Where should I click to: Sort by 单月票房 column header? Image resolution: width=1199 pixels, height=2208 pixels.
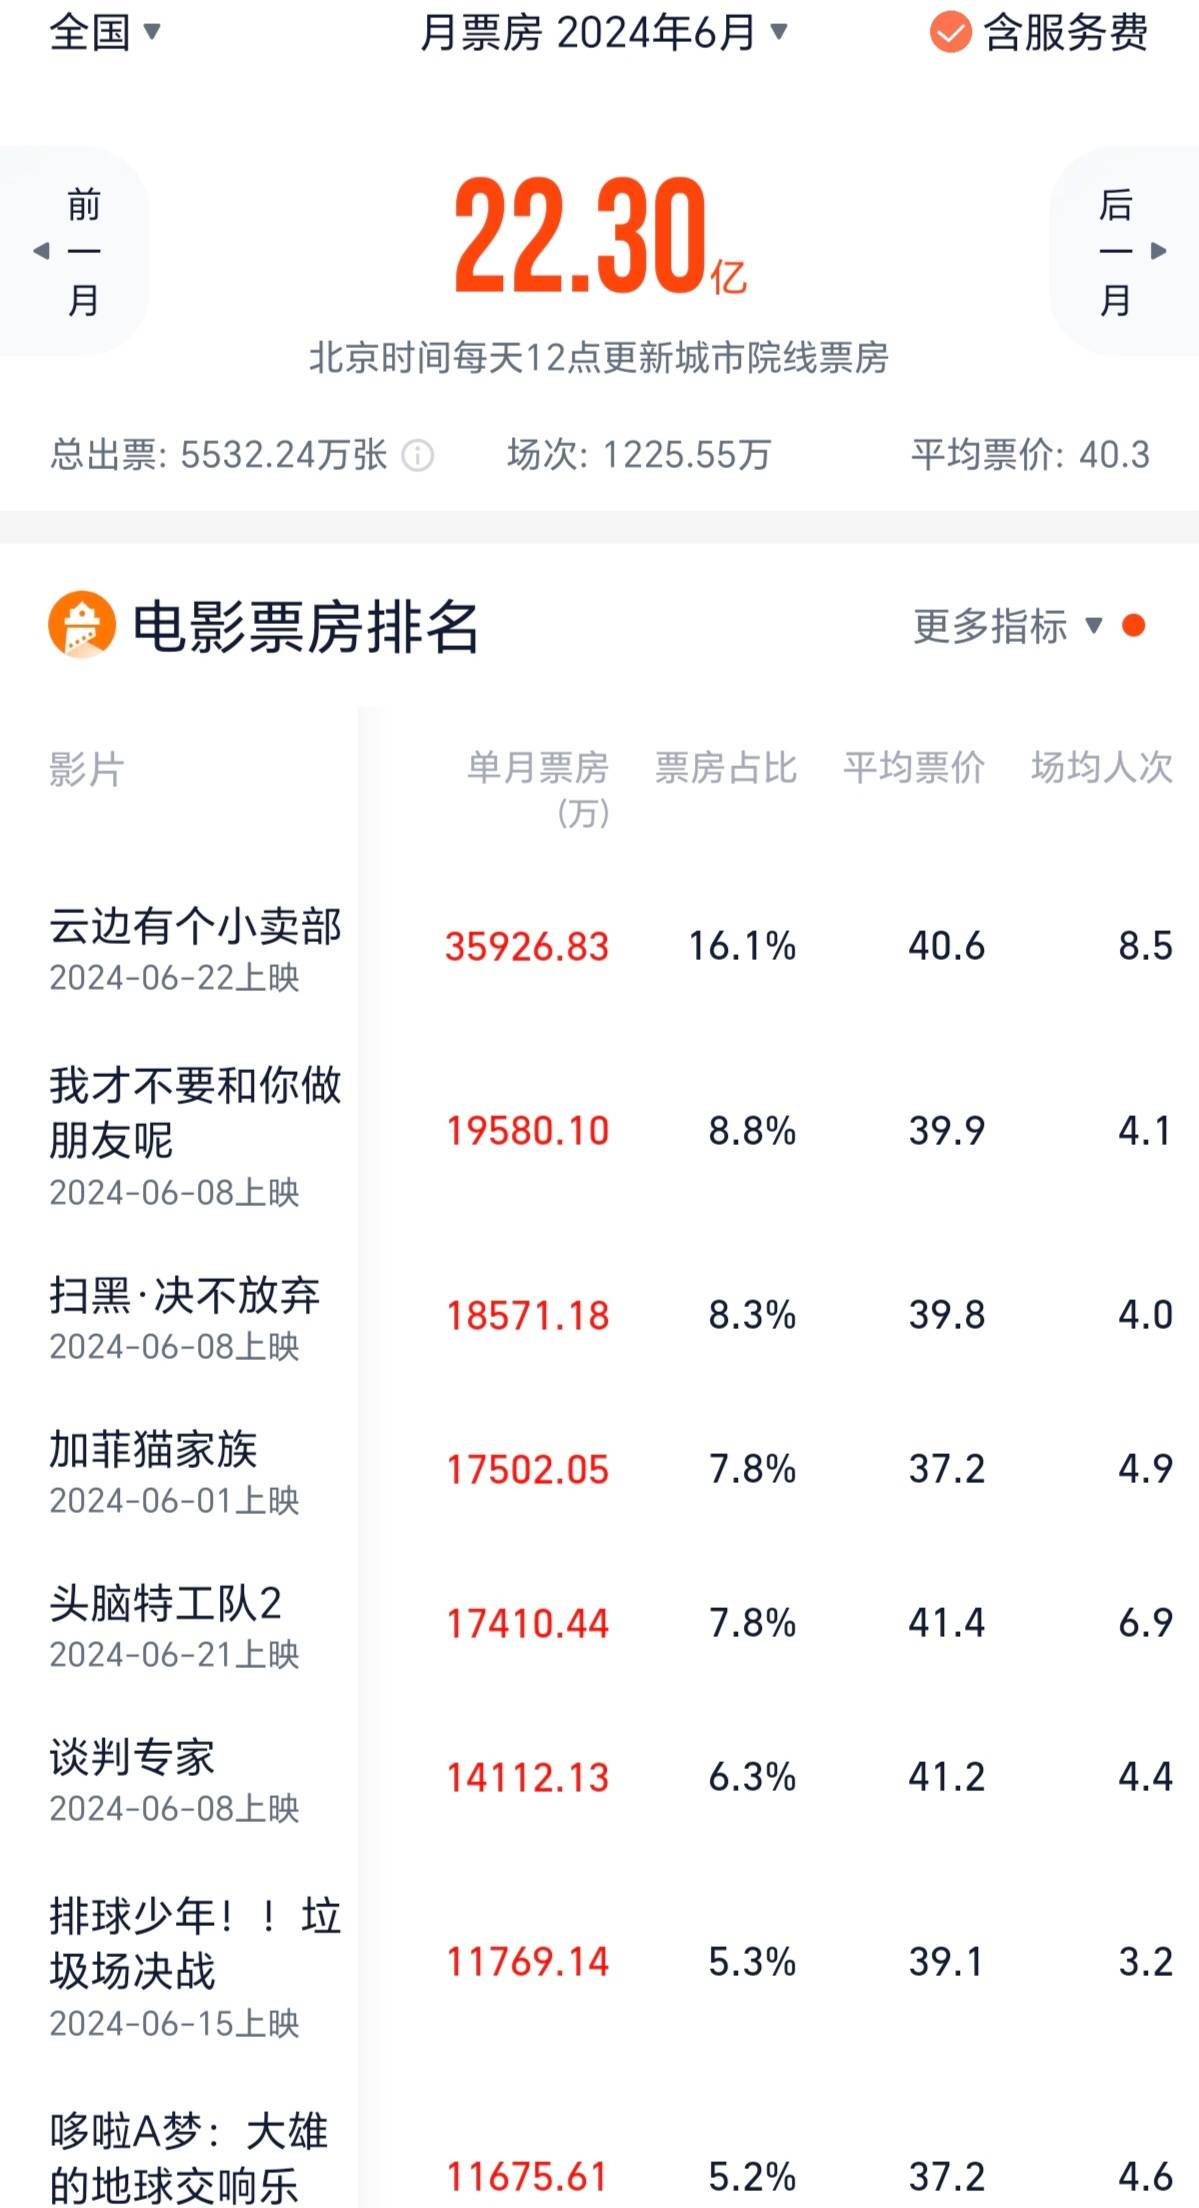[x=538, y=787]
